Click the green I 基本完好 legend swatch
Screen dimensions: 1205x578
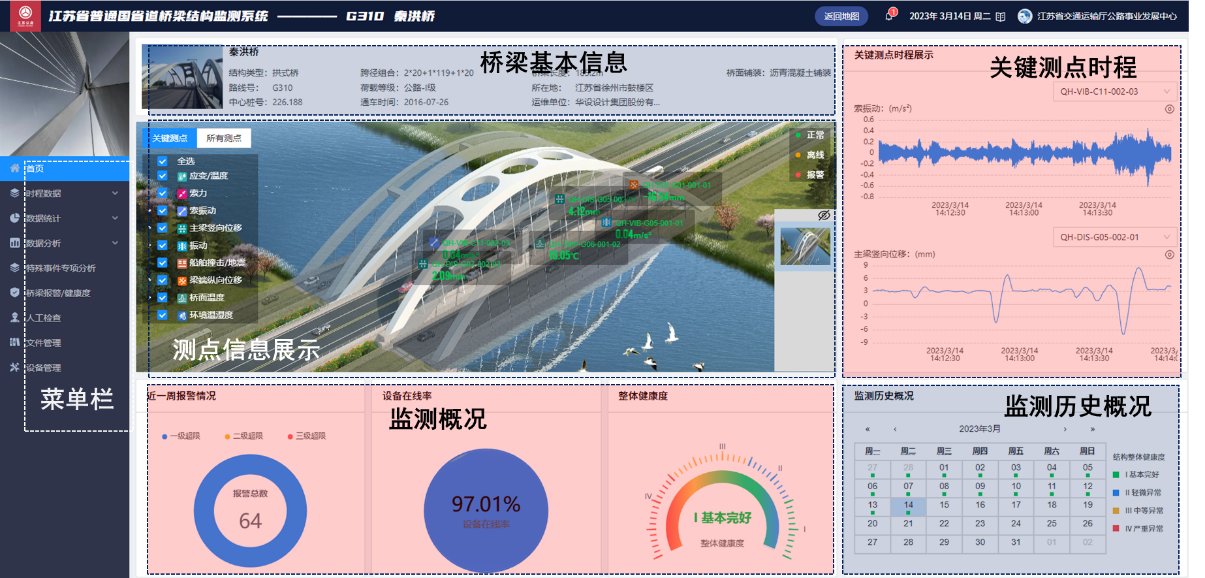(1115, 474)
